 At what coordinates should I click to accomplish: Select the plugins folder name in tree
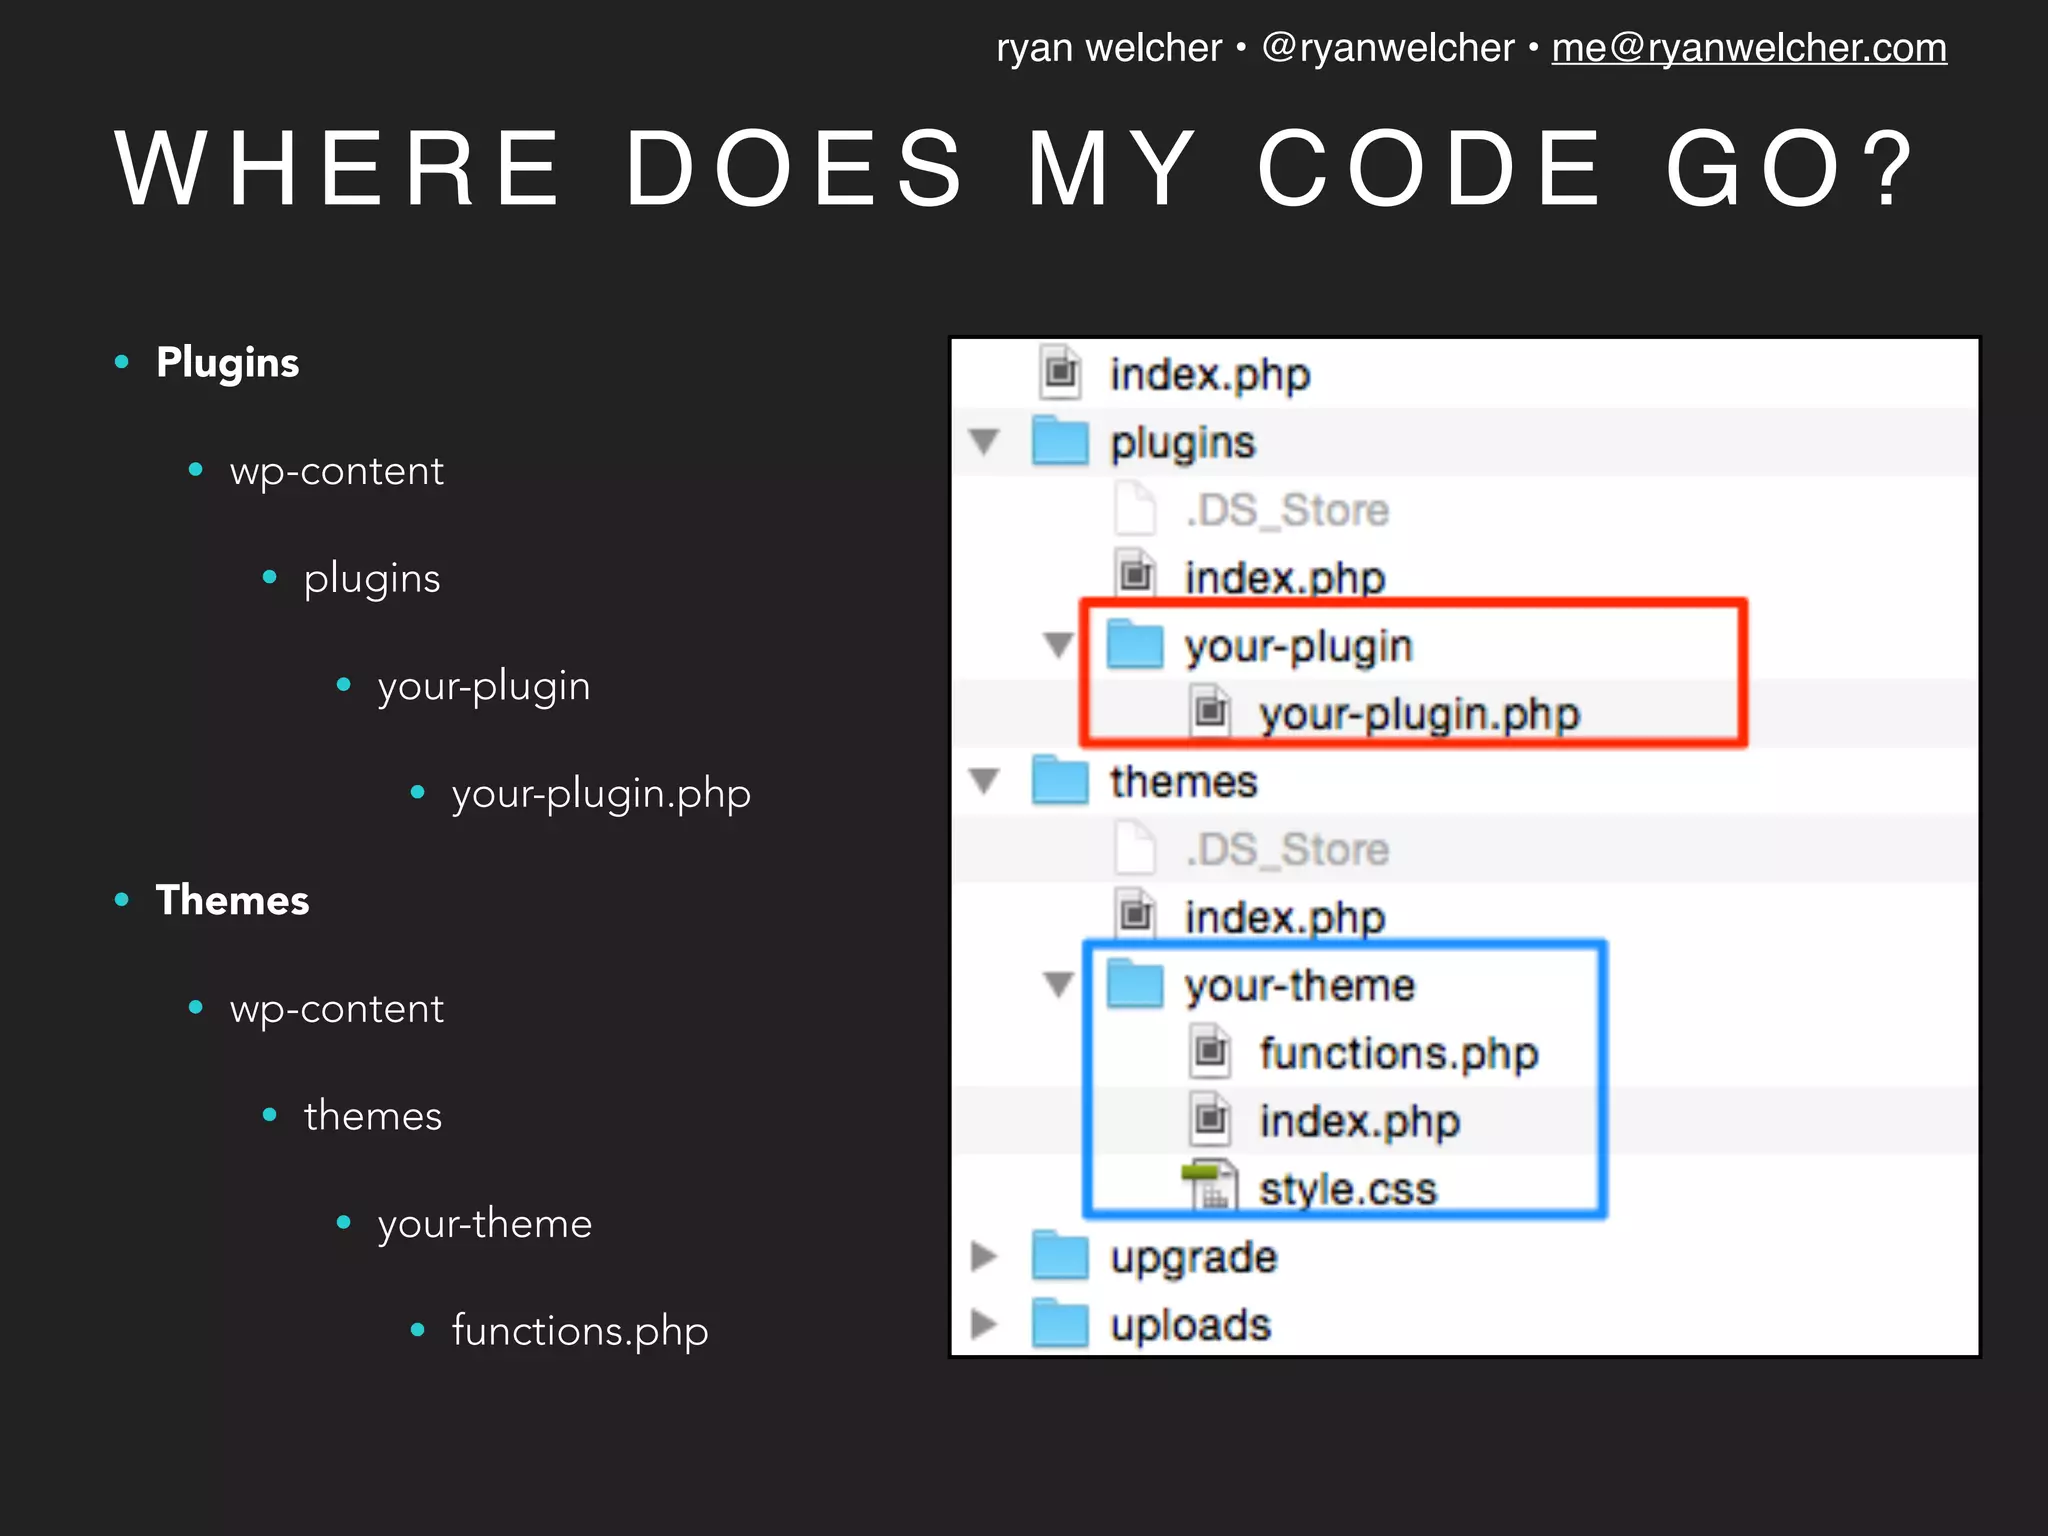pyautogui.click(x=1183, y=444)
